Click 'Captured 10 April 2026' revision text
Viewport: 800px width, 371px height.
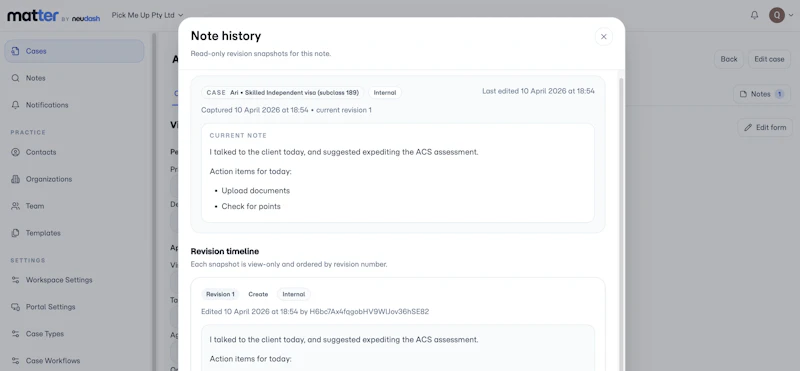click(286, 110)
